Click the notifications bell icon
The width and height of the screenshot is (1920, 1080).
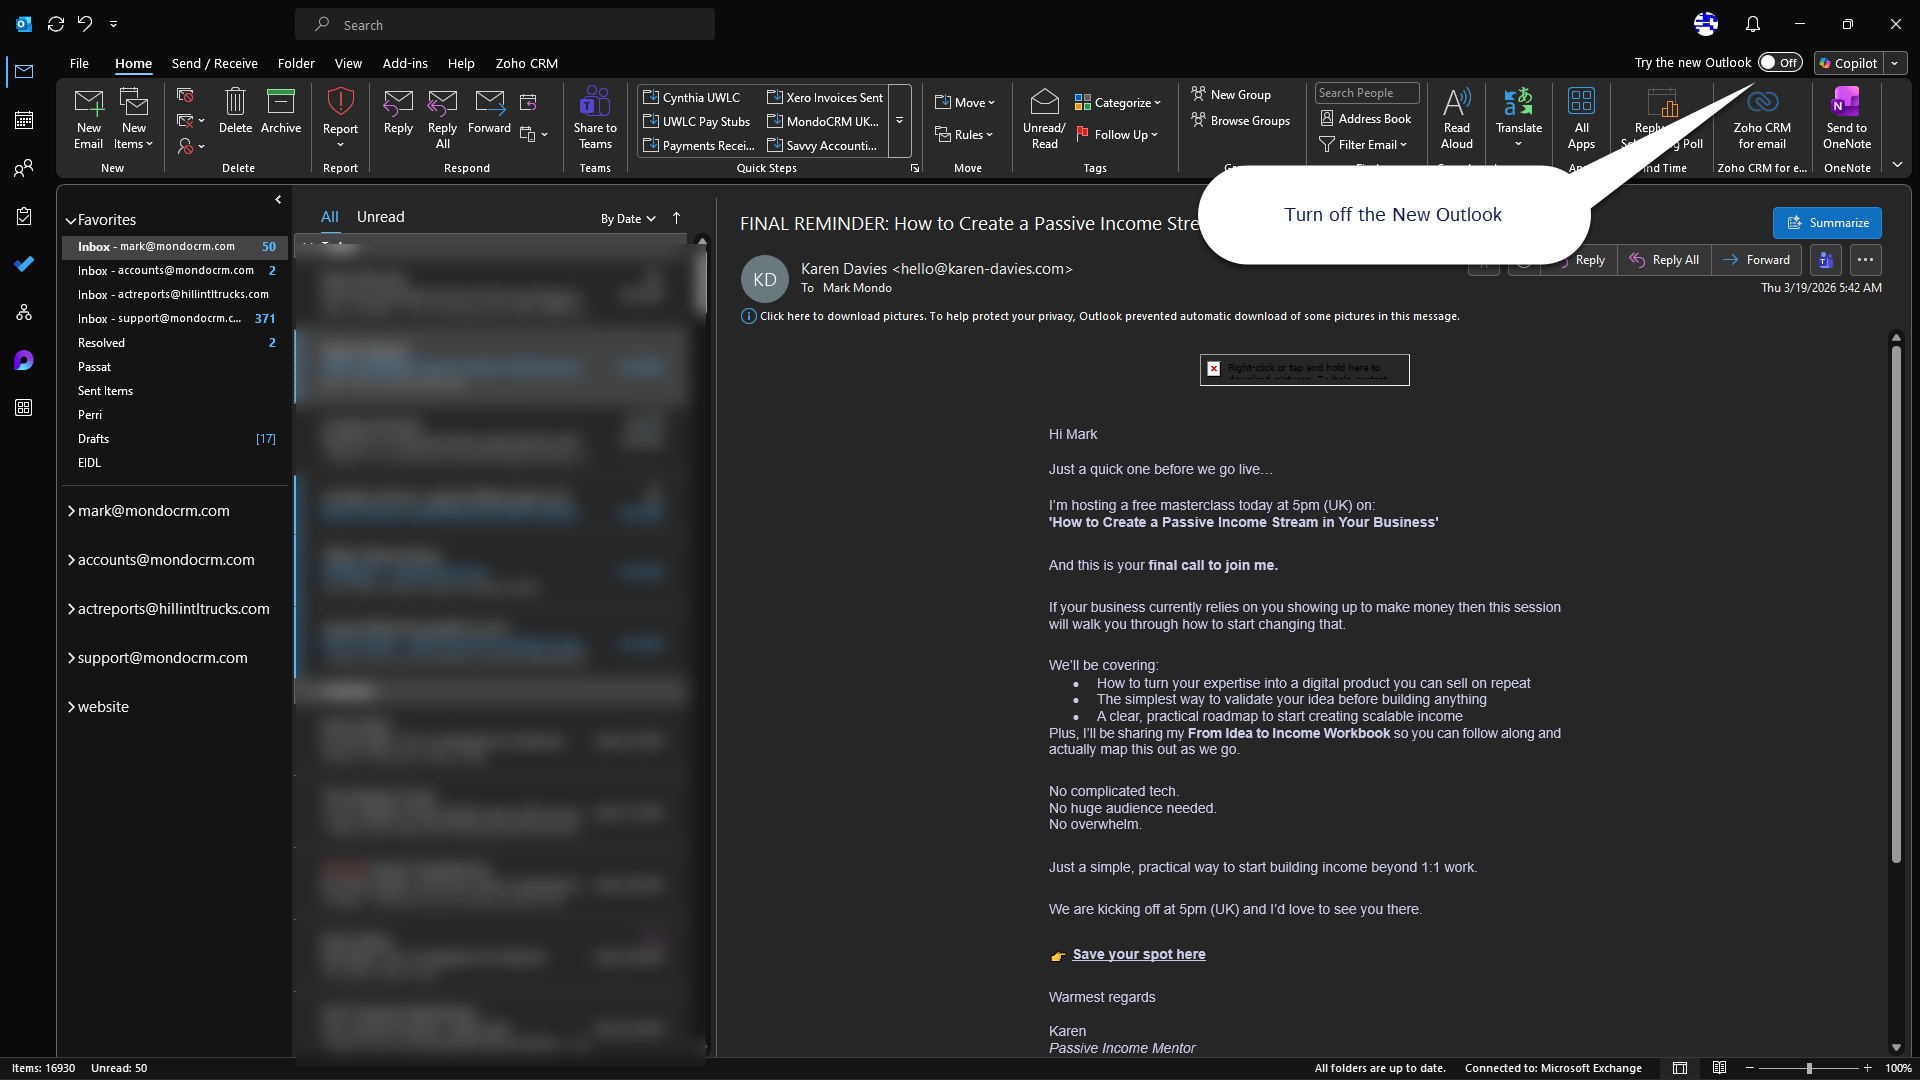(1753, 24)
